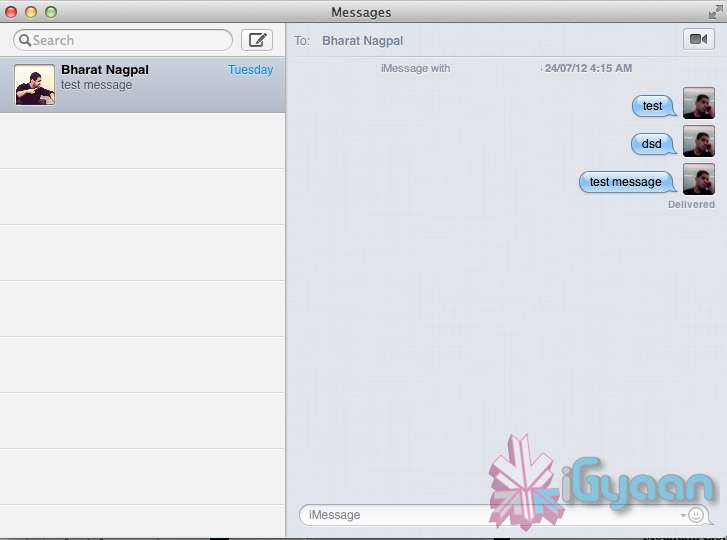Click the Tuesday timestamp on the conversation
Screen dimensions: 727x540
[250, 70]
